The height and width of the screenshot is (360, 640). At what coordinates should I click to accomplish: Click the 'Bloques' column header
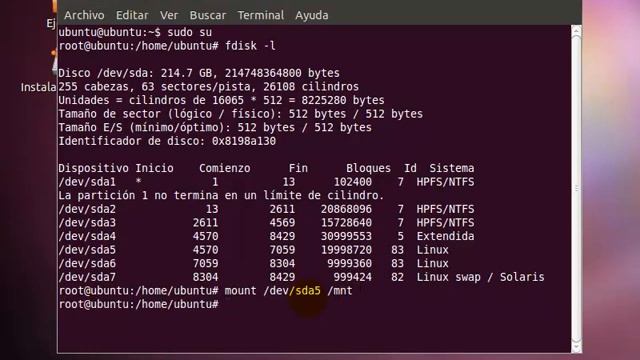pos(368,168)
